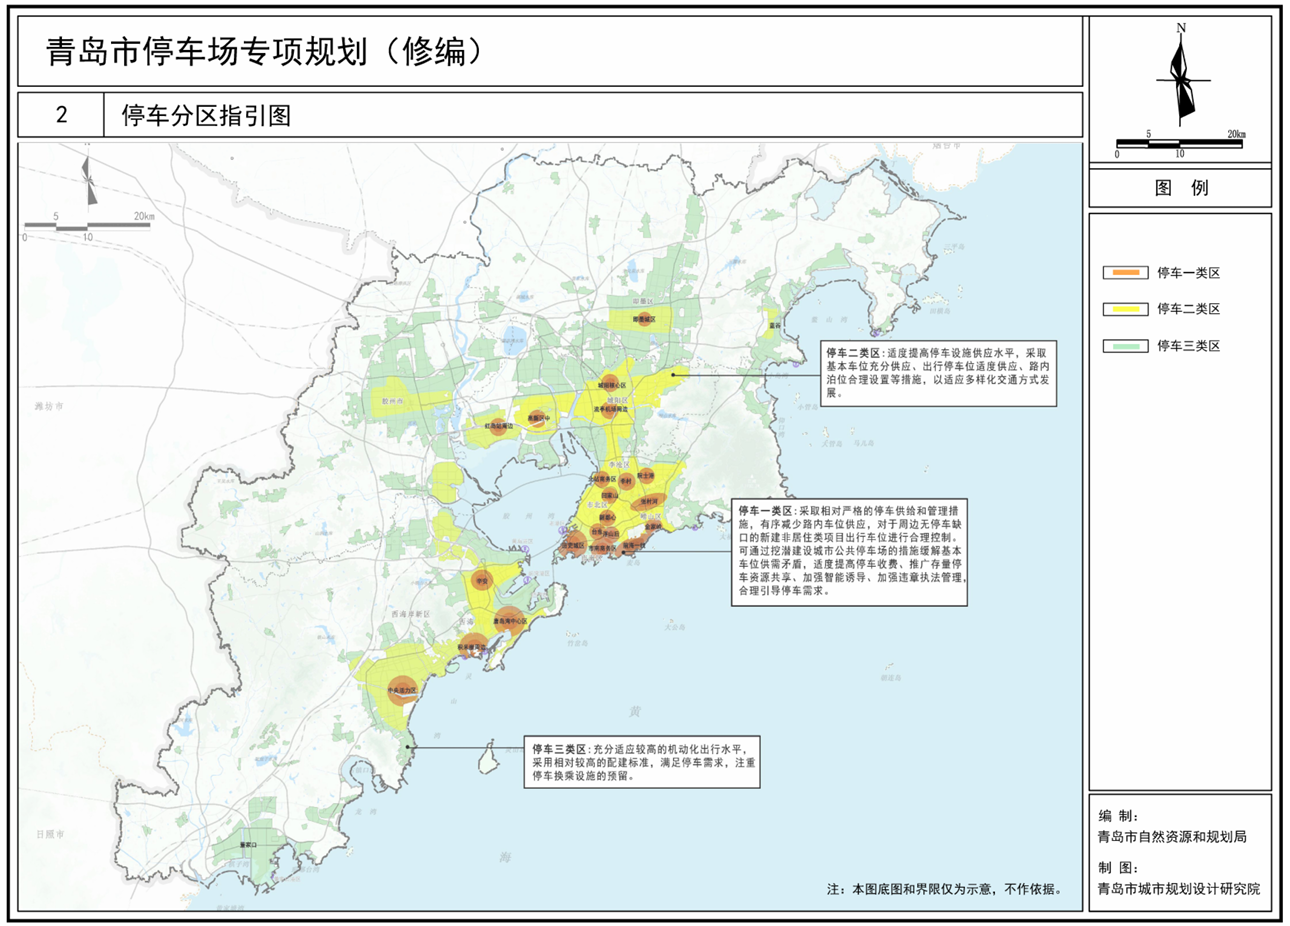
Task: Select the 张村河 orange oval marker
Action: coord(648,501)
